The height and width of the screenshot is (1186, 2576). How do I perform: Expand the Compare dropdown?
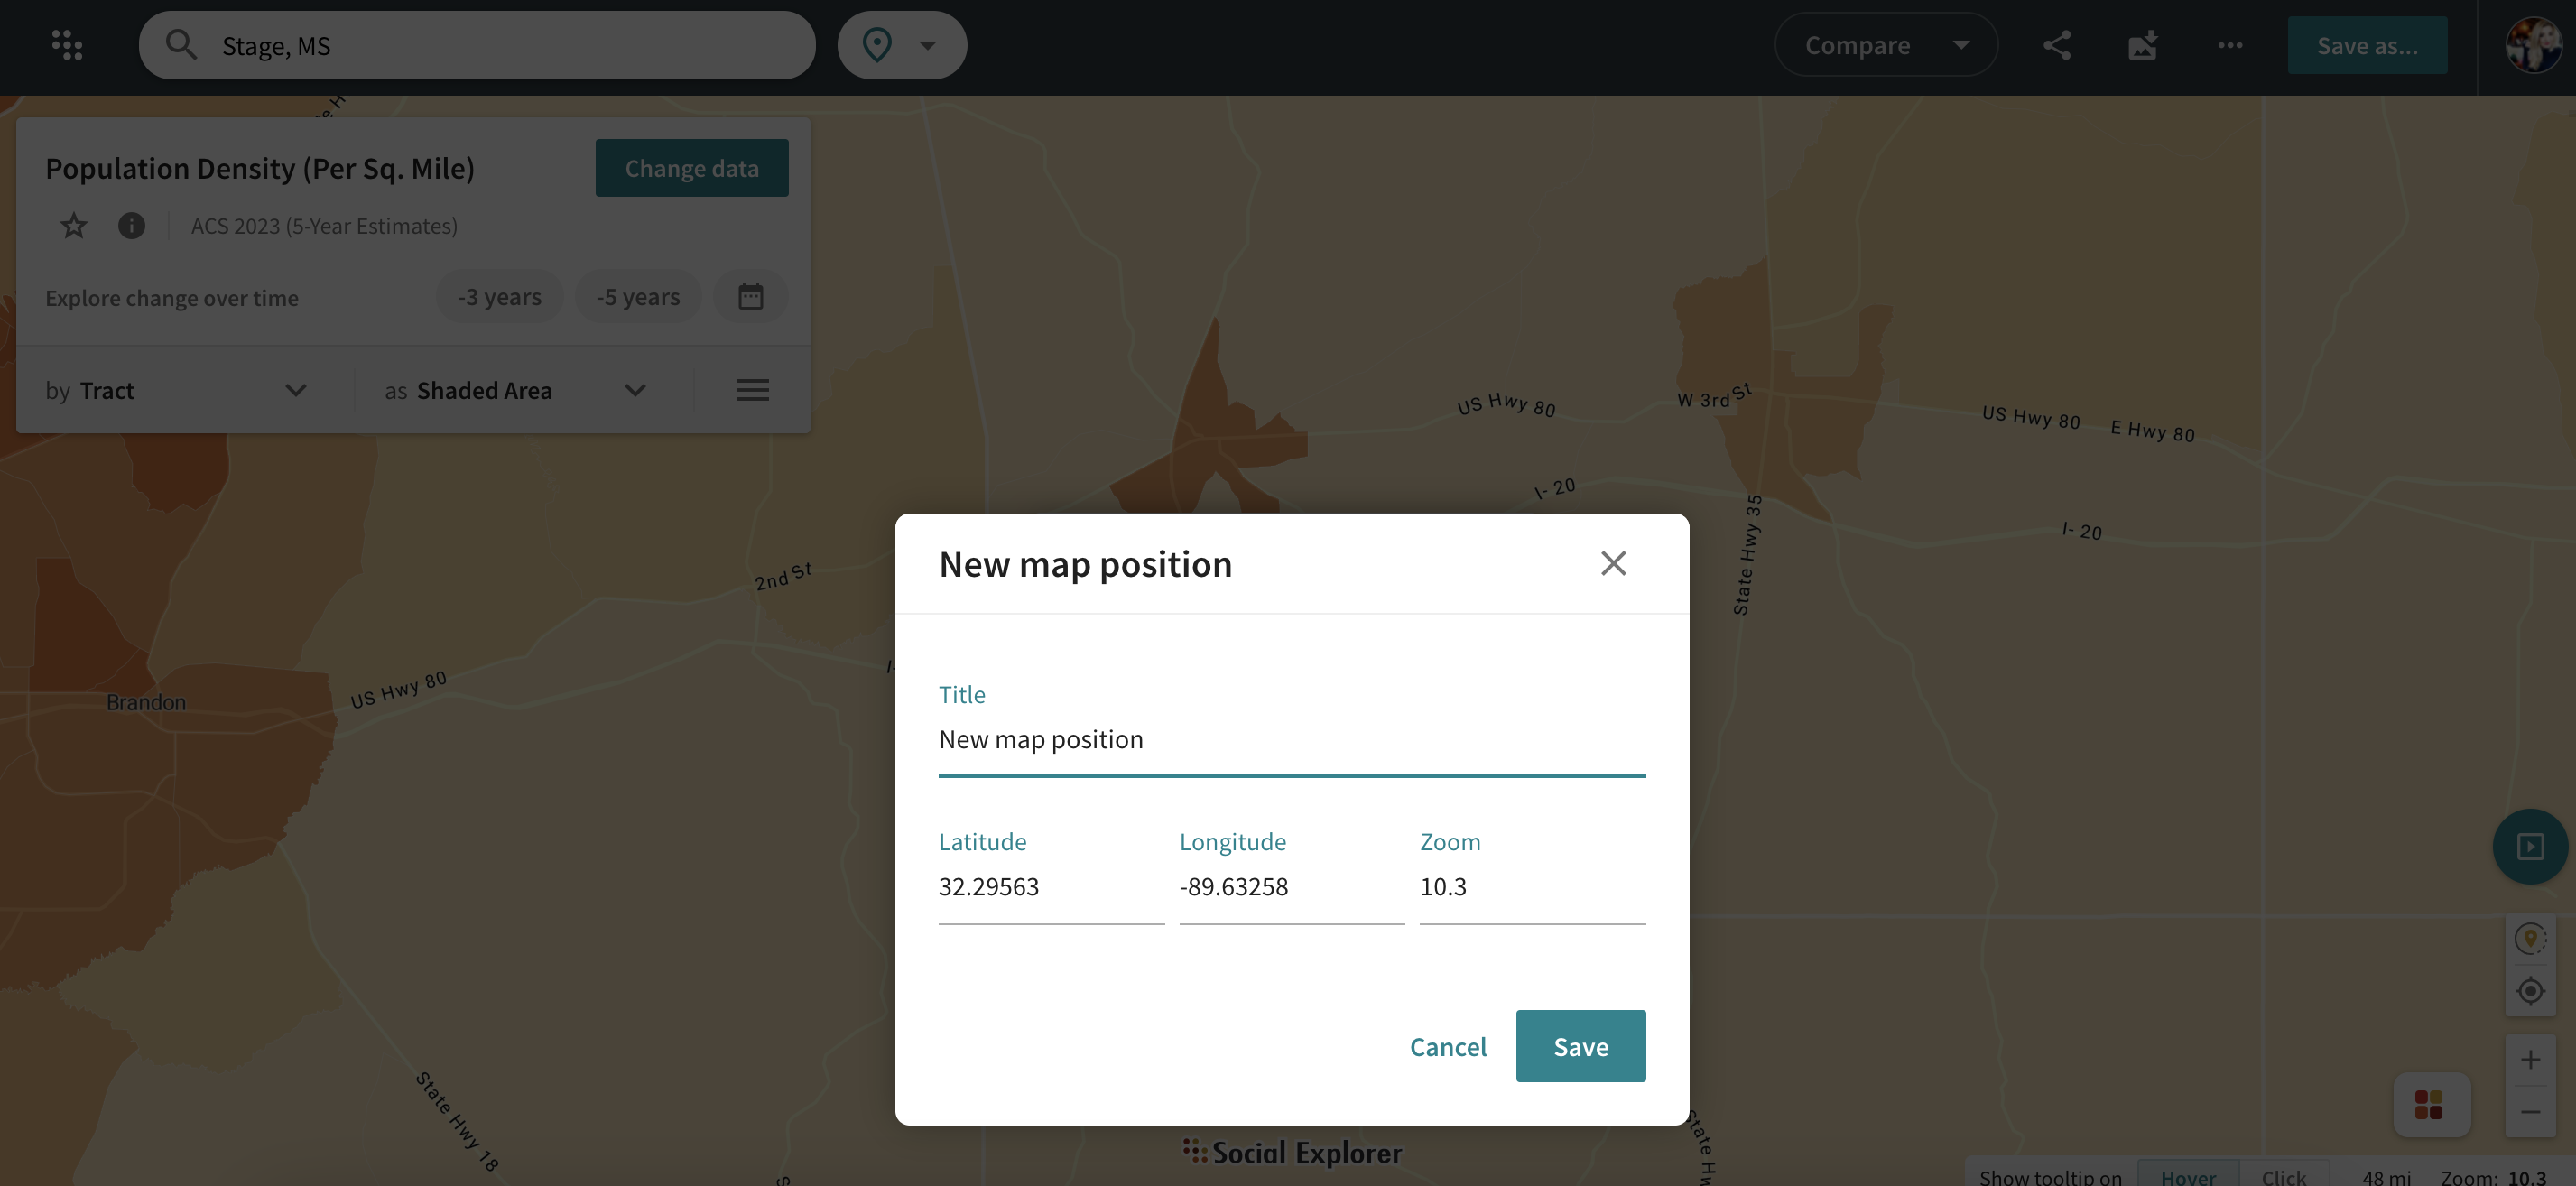coord(1885,45)
